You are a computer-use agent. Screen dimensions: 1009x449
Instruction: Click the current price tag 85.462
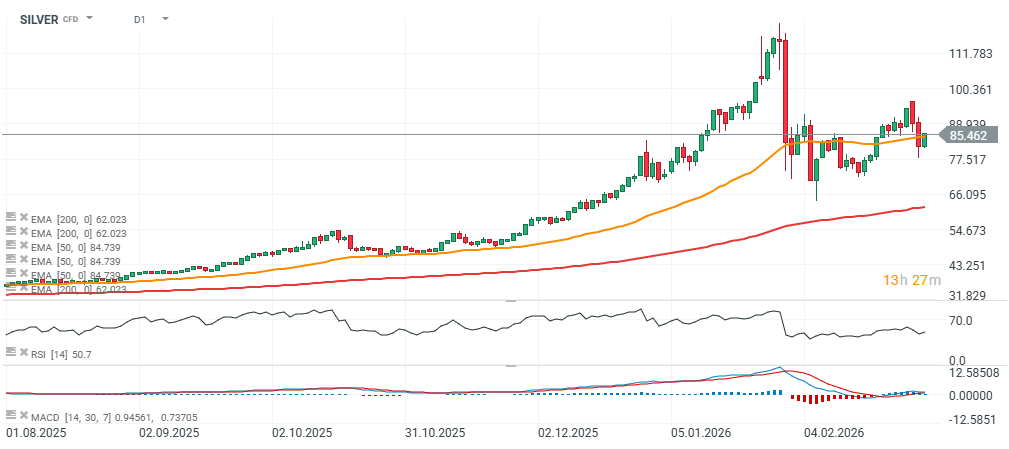click(968, 135)
